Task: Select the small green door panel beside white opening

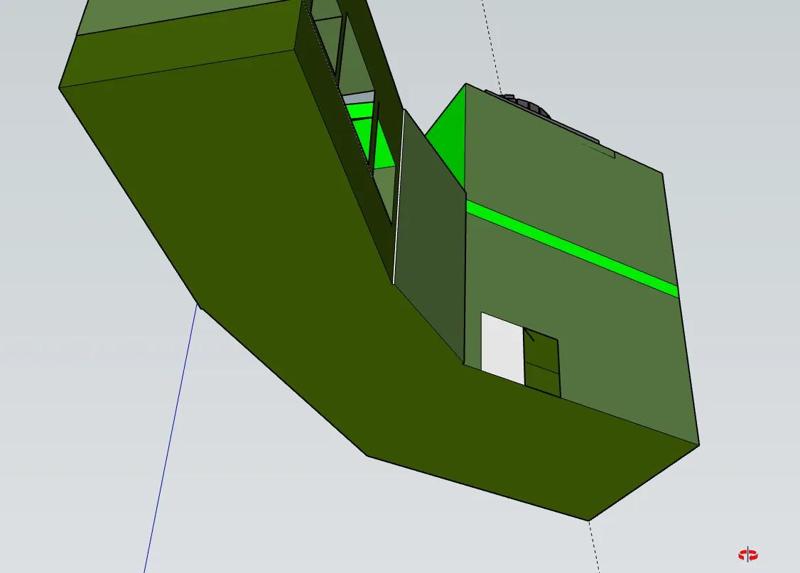Action: [x=542, y=363]
